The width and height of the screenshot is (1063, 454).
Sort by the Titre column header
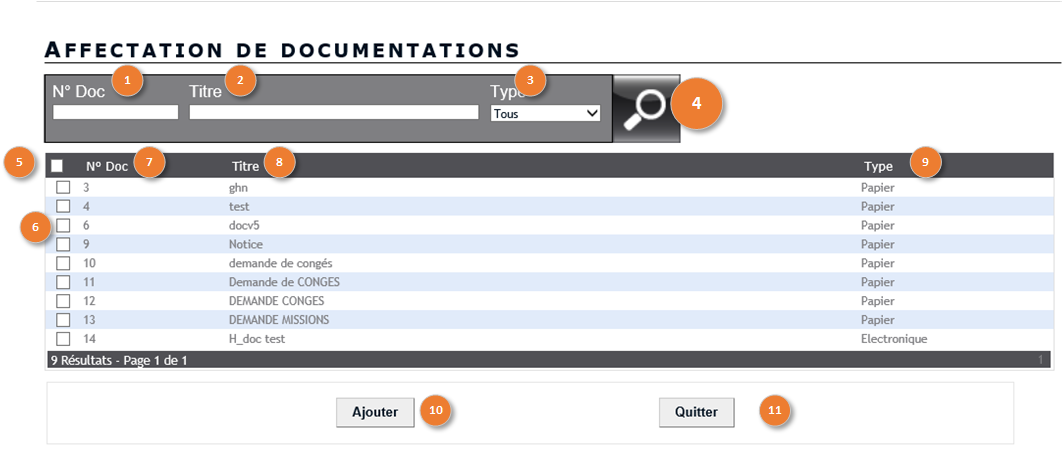[245, 166]
